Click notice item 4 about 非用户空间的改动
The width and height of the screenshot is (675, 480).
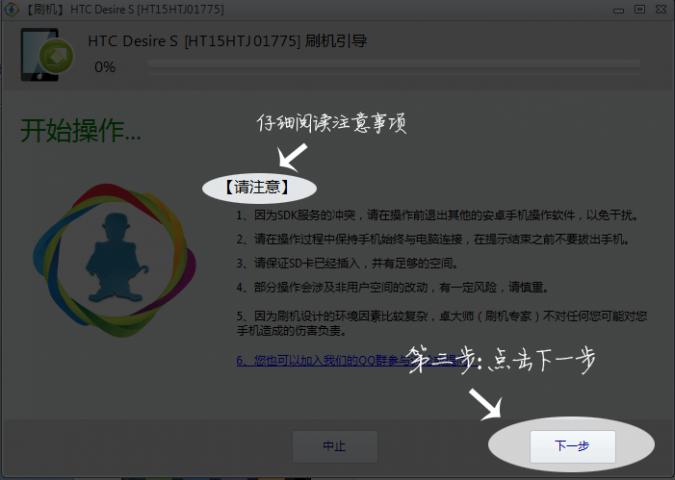point(392,287)
